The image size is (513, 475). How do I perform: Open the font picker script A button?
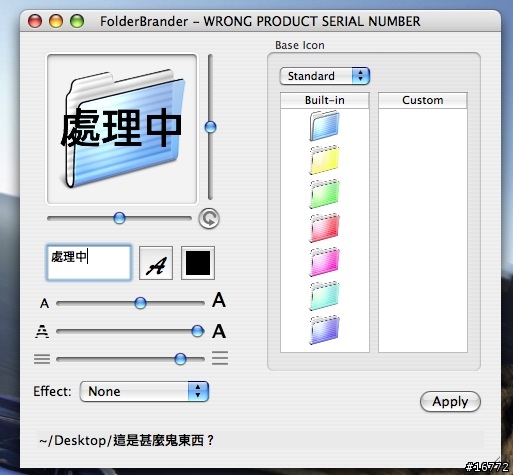point(156,263)
